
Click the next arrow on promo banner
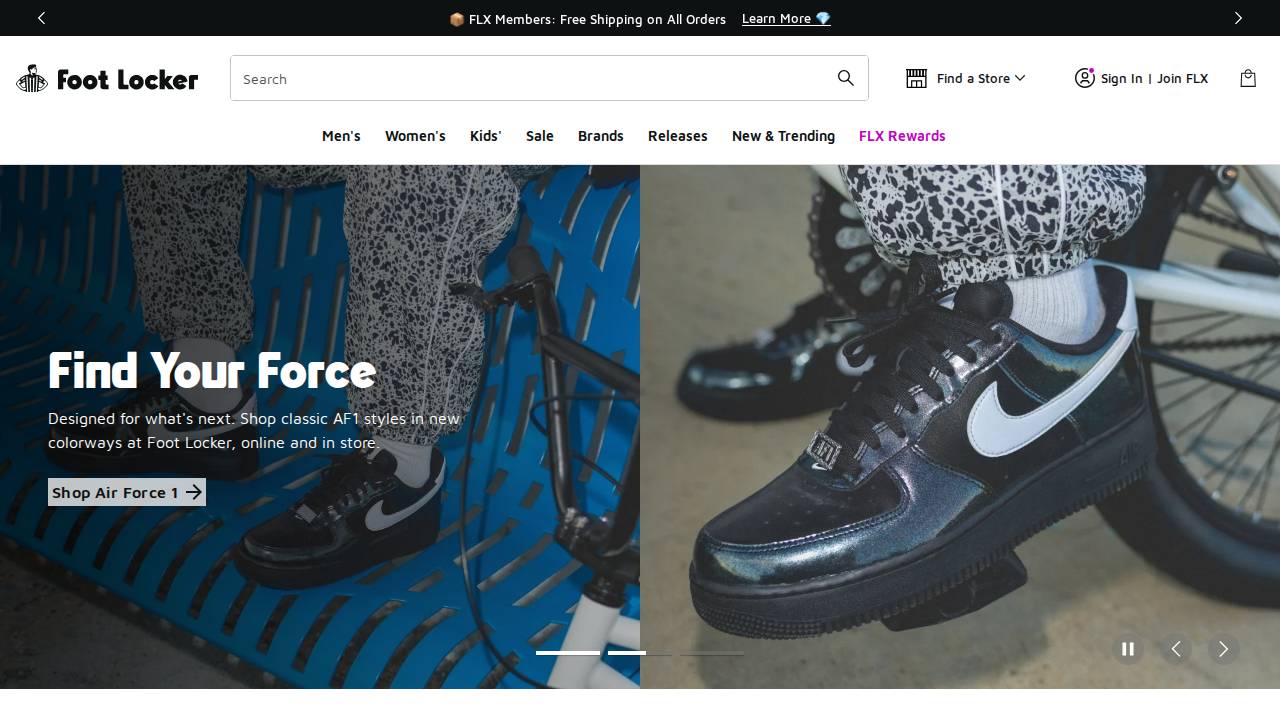tap(1238, 18)
